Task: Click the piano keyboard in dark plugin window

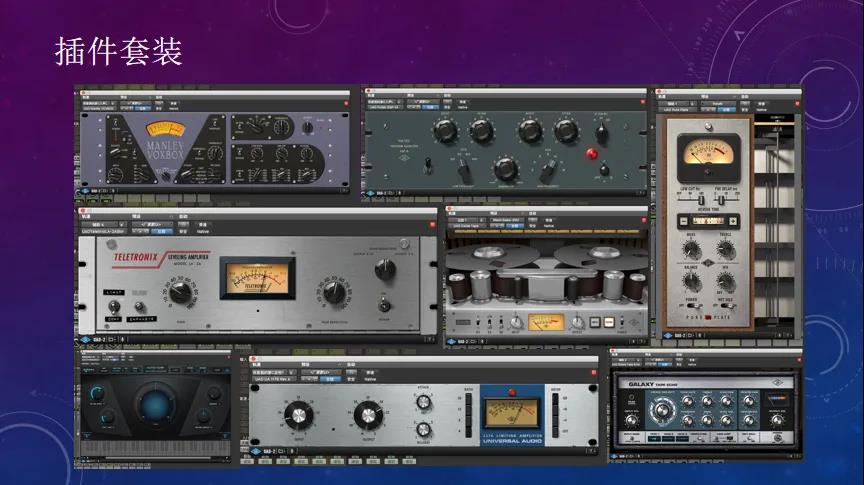Action: pyautogui.click(x=155, y=447)
